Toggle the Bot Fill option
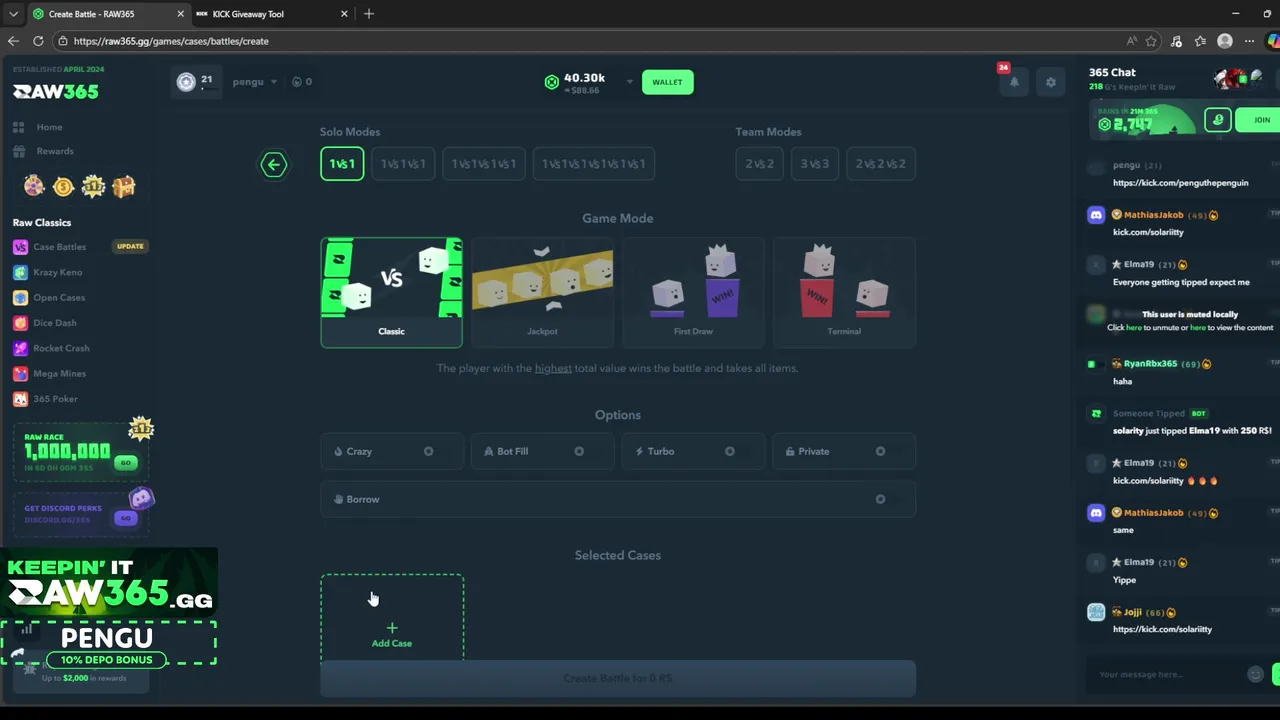 coord(542,451)
